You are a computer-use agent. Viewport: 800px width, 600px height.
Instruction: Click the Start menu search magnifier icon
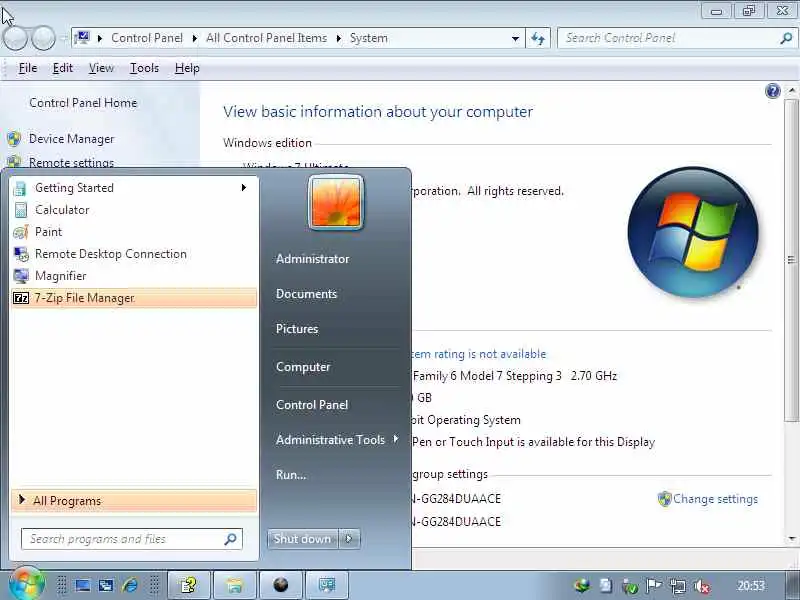pos(230,539)
